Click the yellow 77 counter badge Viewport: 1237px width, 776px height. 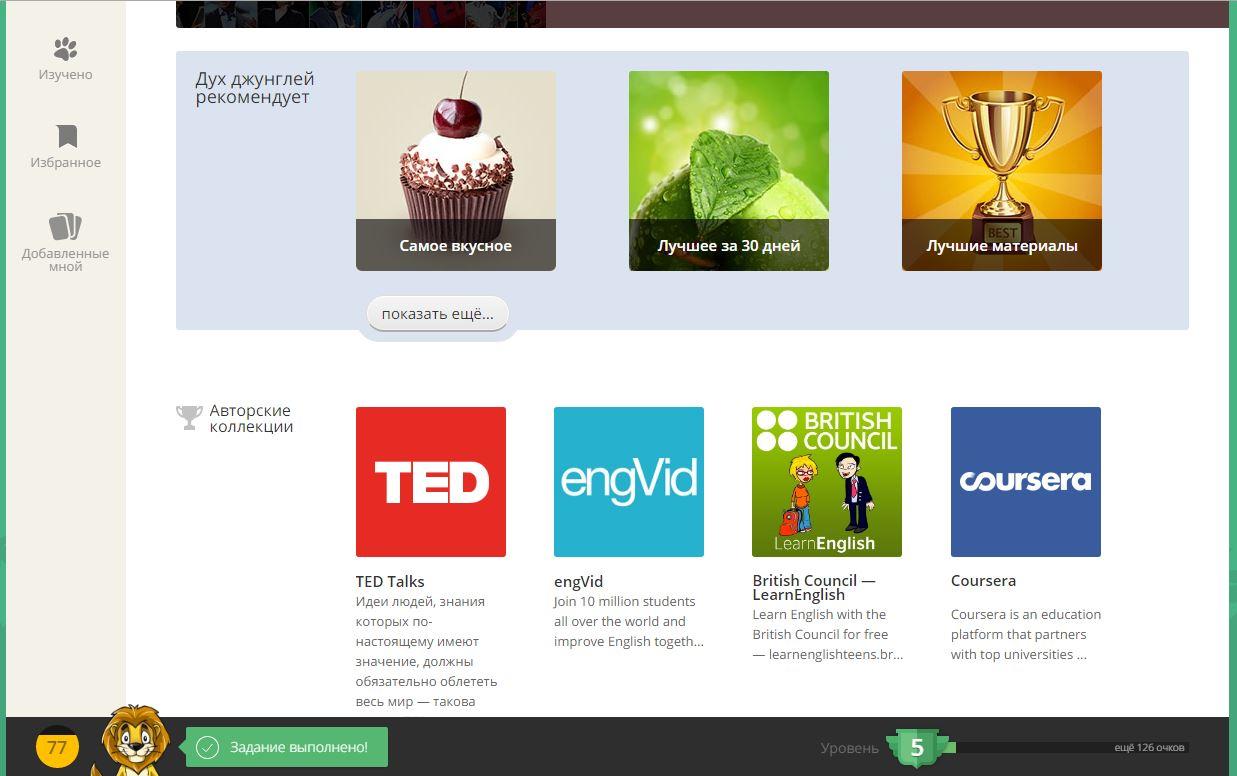pyautogui.click(x=57, y=747)
